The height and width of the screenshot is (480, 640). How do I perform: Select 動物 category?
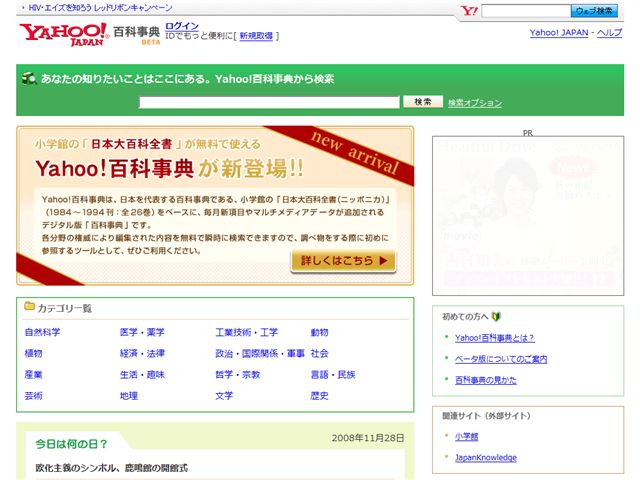point(319,332)
